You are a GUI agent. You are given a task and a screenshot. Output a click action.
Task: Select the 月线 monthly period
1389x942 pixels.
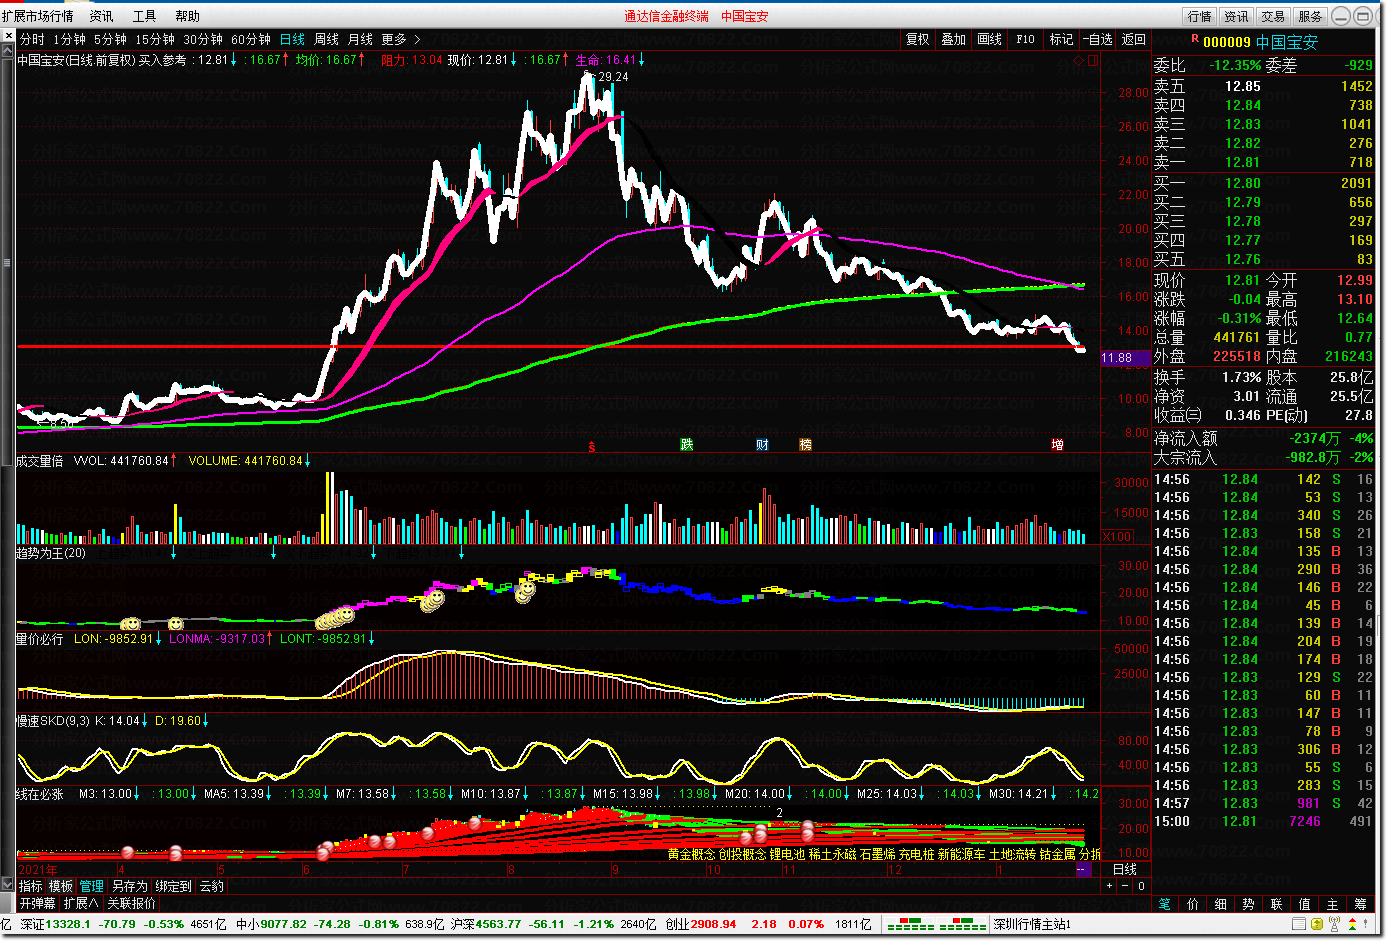point(360,39)
